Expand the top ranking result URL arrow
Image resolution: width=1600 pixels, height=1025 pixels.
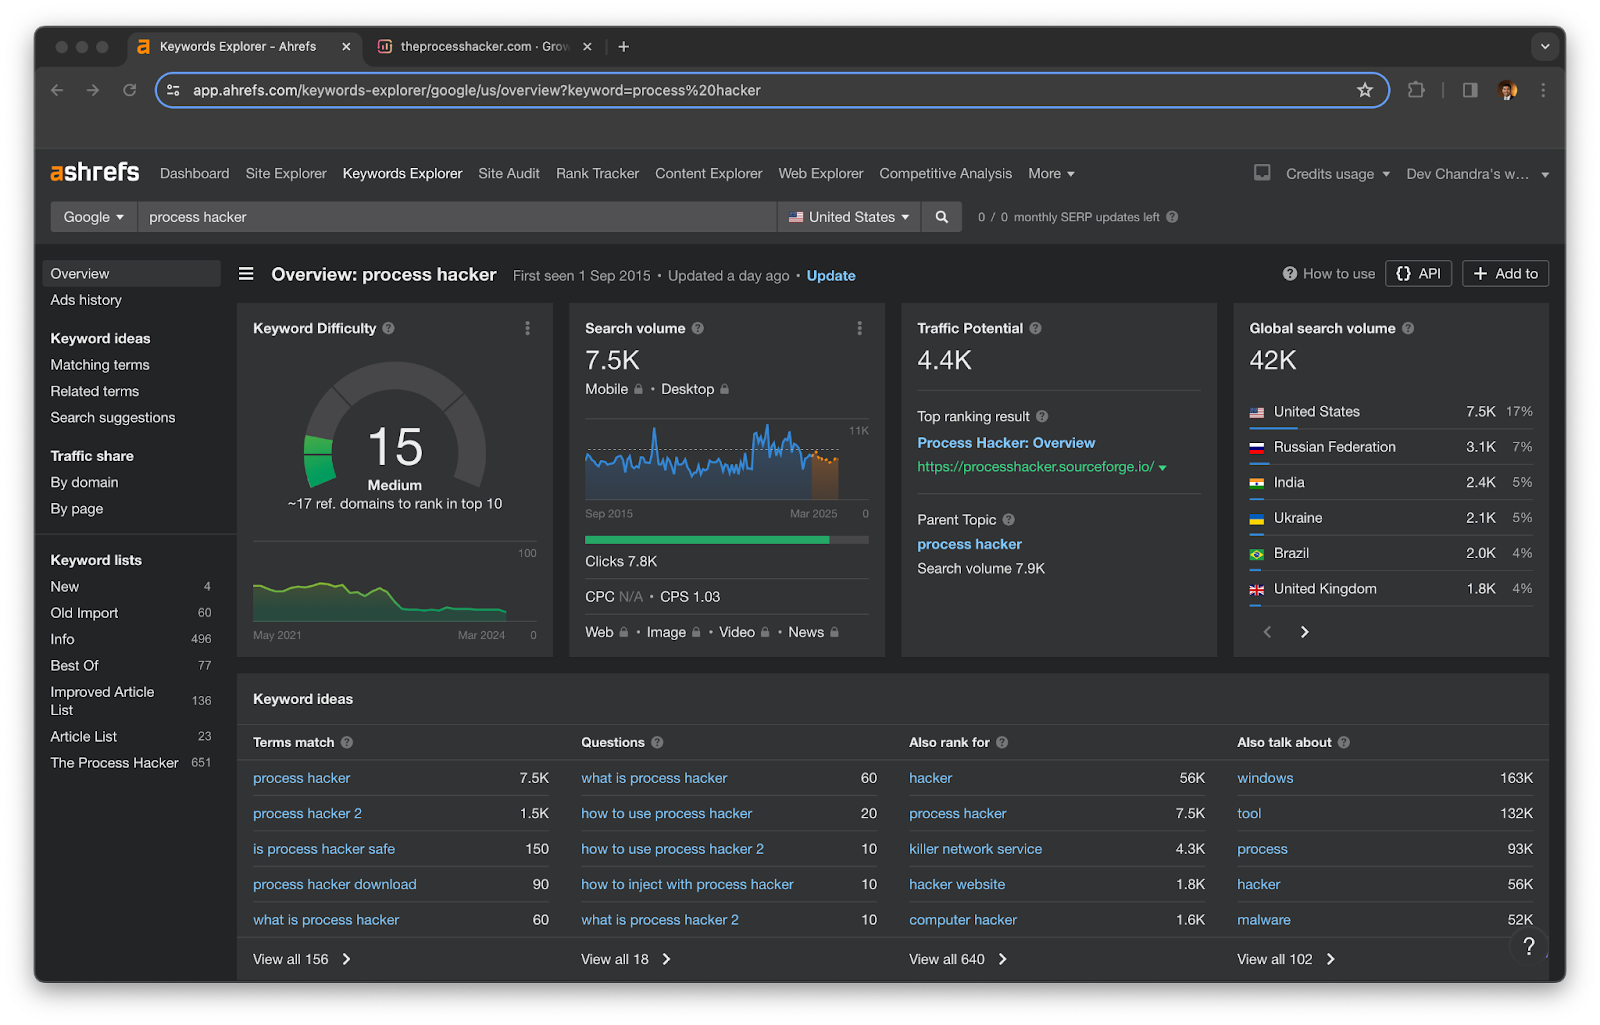click(1163, 468)
